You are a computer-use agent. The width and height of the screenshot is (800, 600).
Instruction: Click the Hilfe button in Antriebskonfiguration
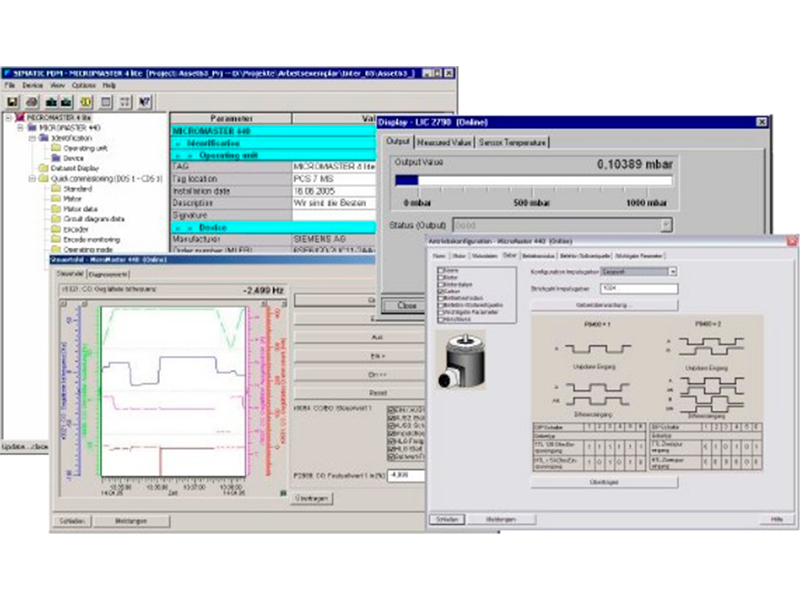[x=777, y=519]
